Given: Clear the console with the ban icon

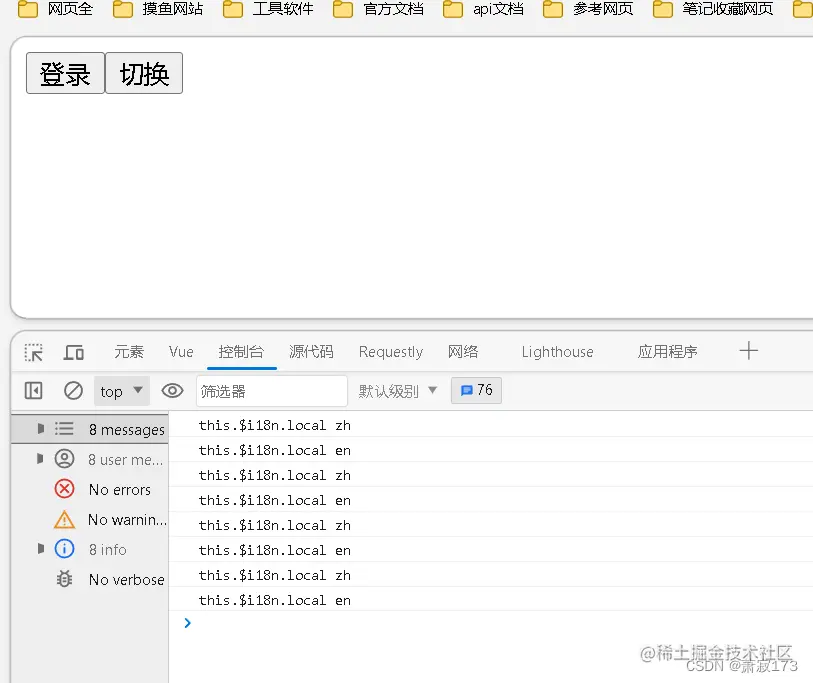Looking at the screenshot, I should click(x=73, y=391).
